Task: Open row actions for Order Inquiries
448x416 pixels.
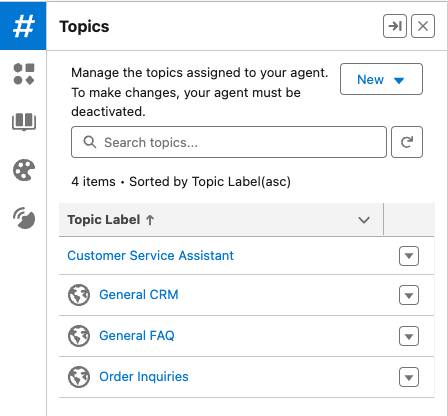Action: pos(409,377)
